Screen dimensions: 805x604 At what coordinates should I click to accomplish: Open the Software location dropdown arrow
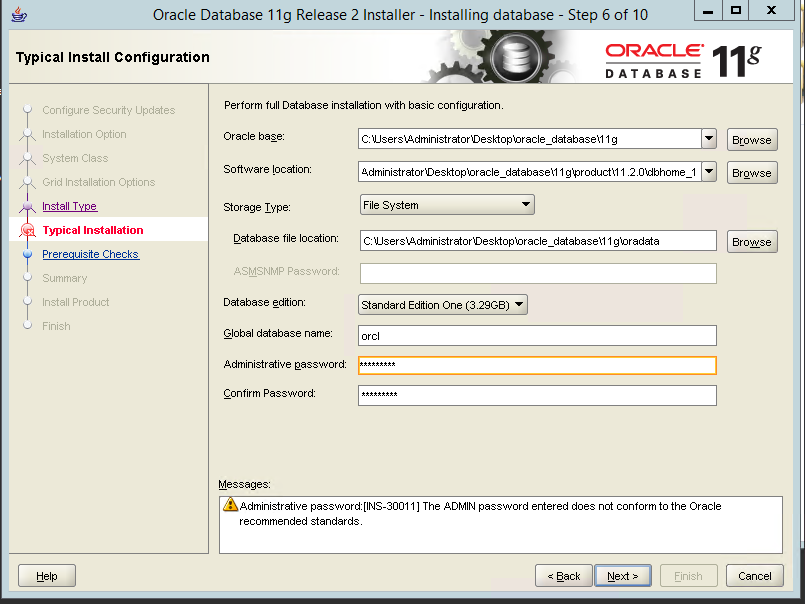[x=709, y=172]
